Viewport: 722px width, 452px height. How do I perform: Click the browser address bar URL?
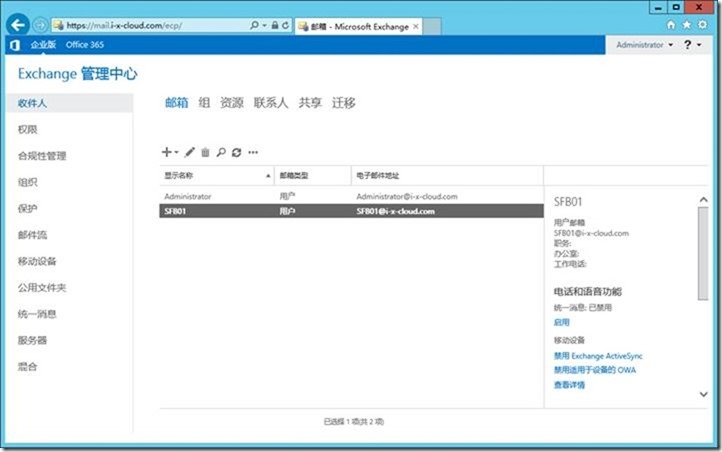pos(124,25)
